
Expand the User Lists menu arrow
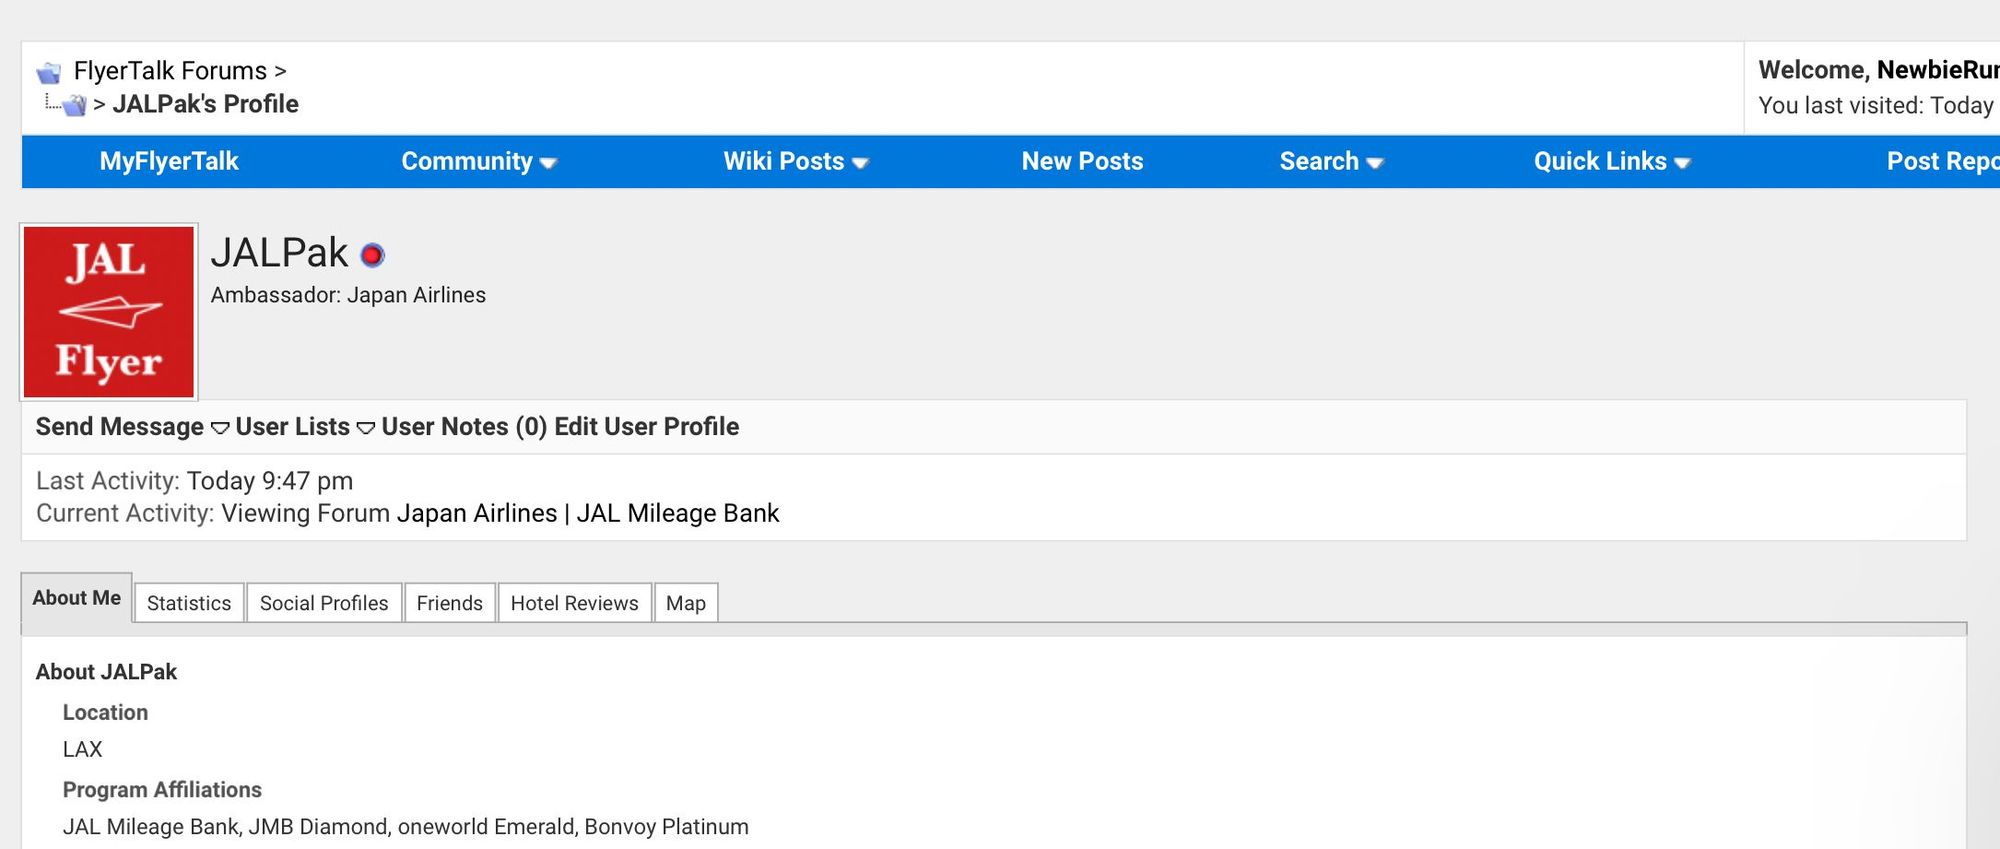(366, 428)
